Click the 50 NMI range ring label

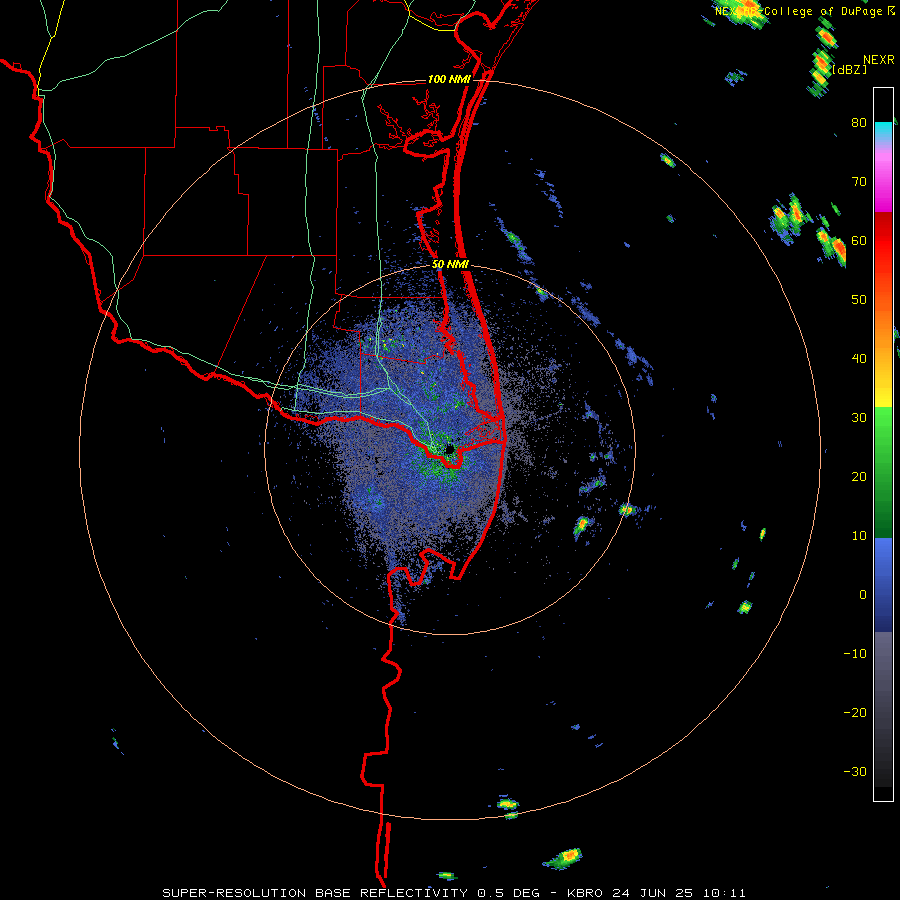point(450,265)
